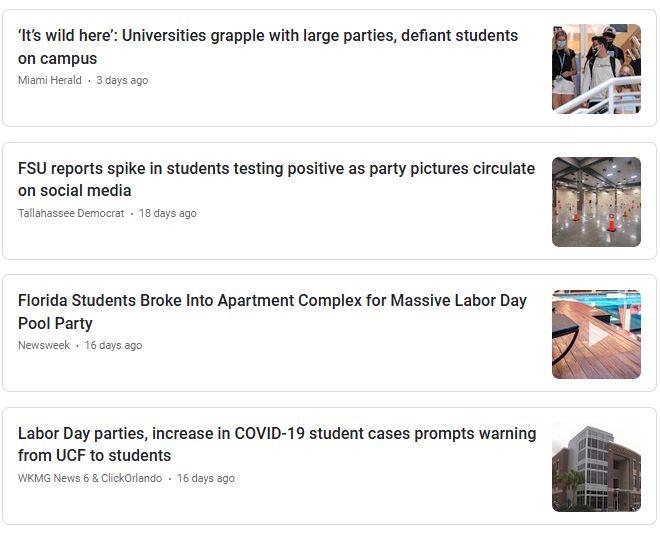Click the '3 days ago' timestamp
The height and width of the screenshot is (533, 660).
tap(122, 80)
